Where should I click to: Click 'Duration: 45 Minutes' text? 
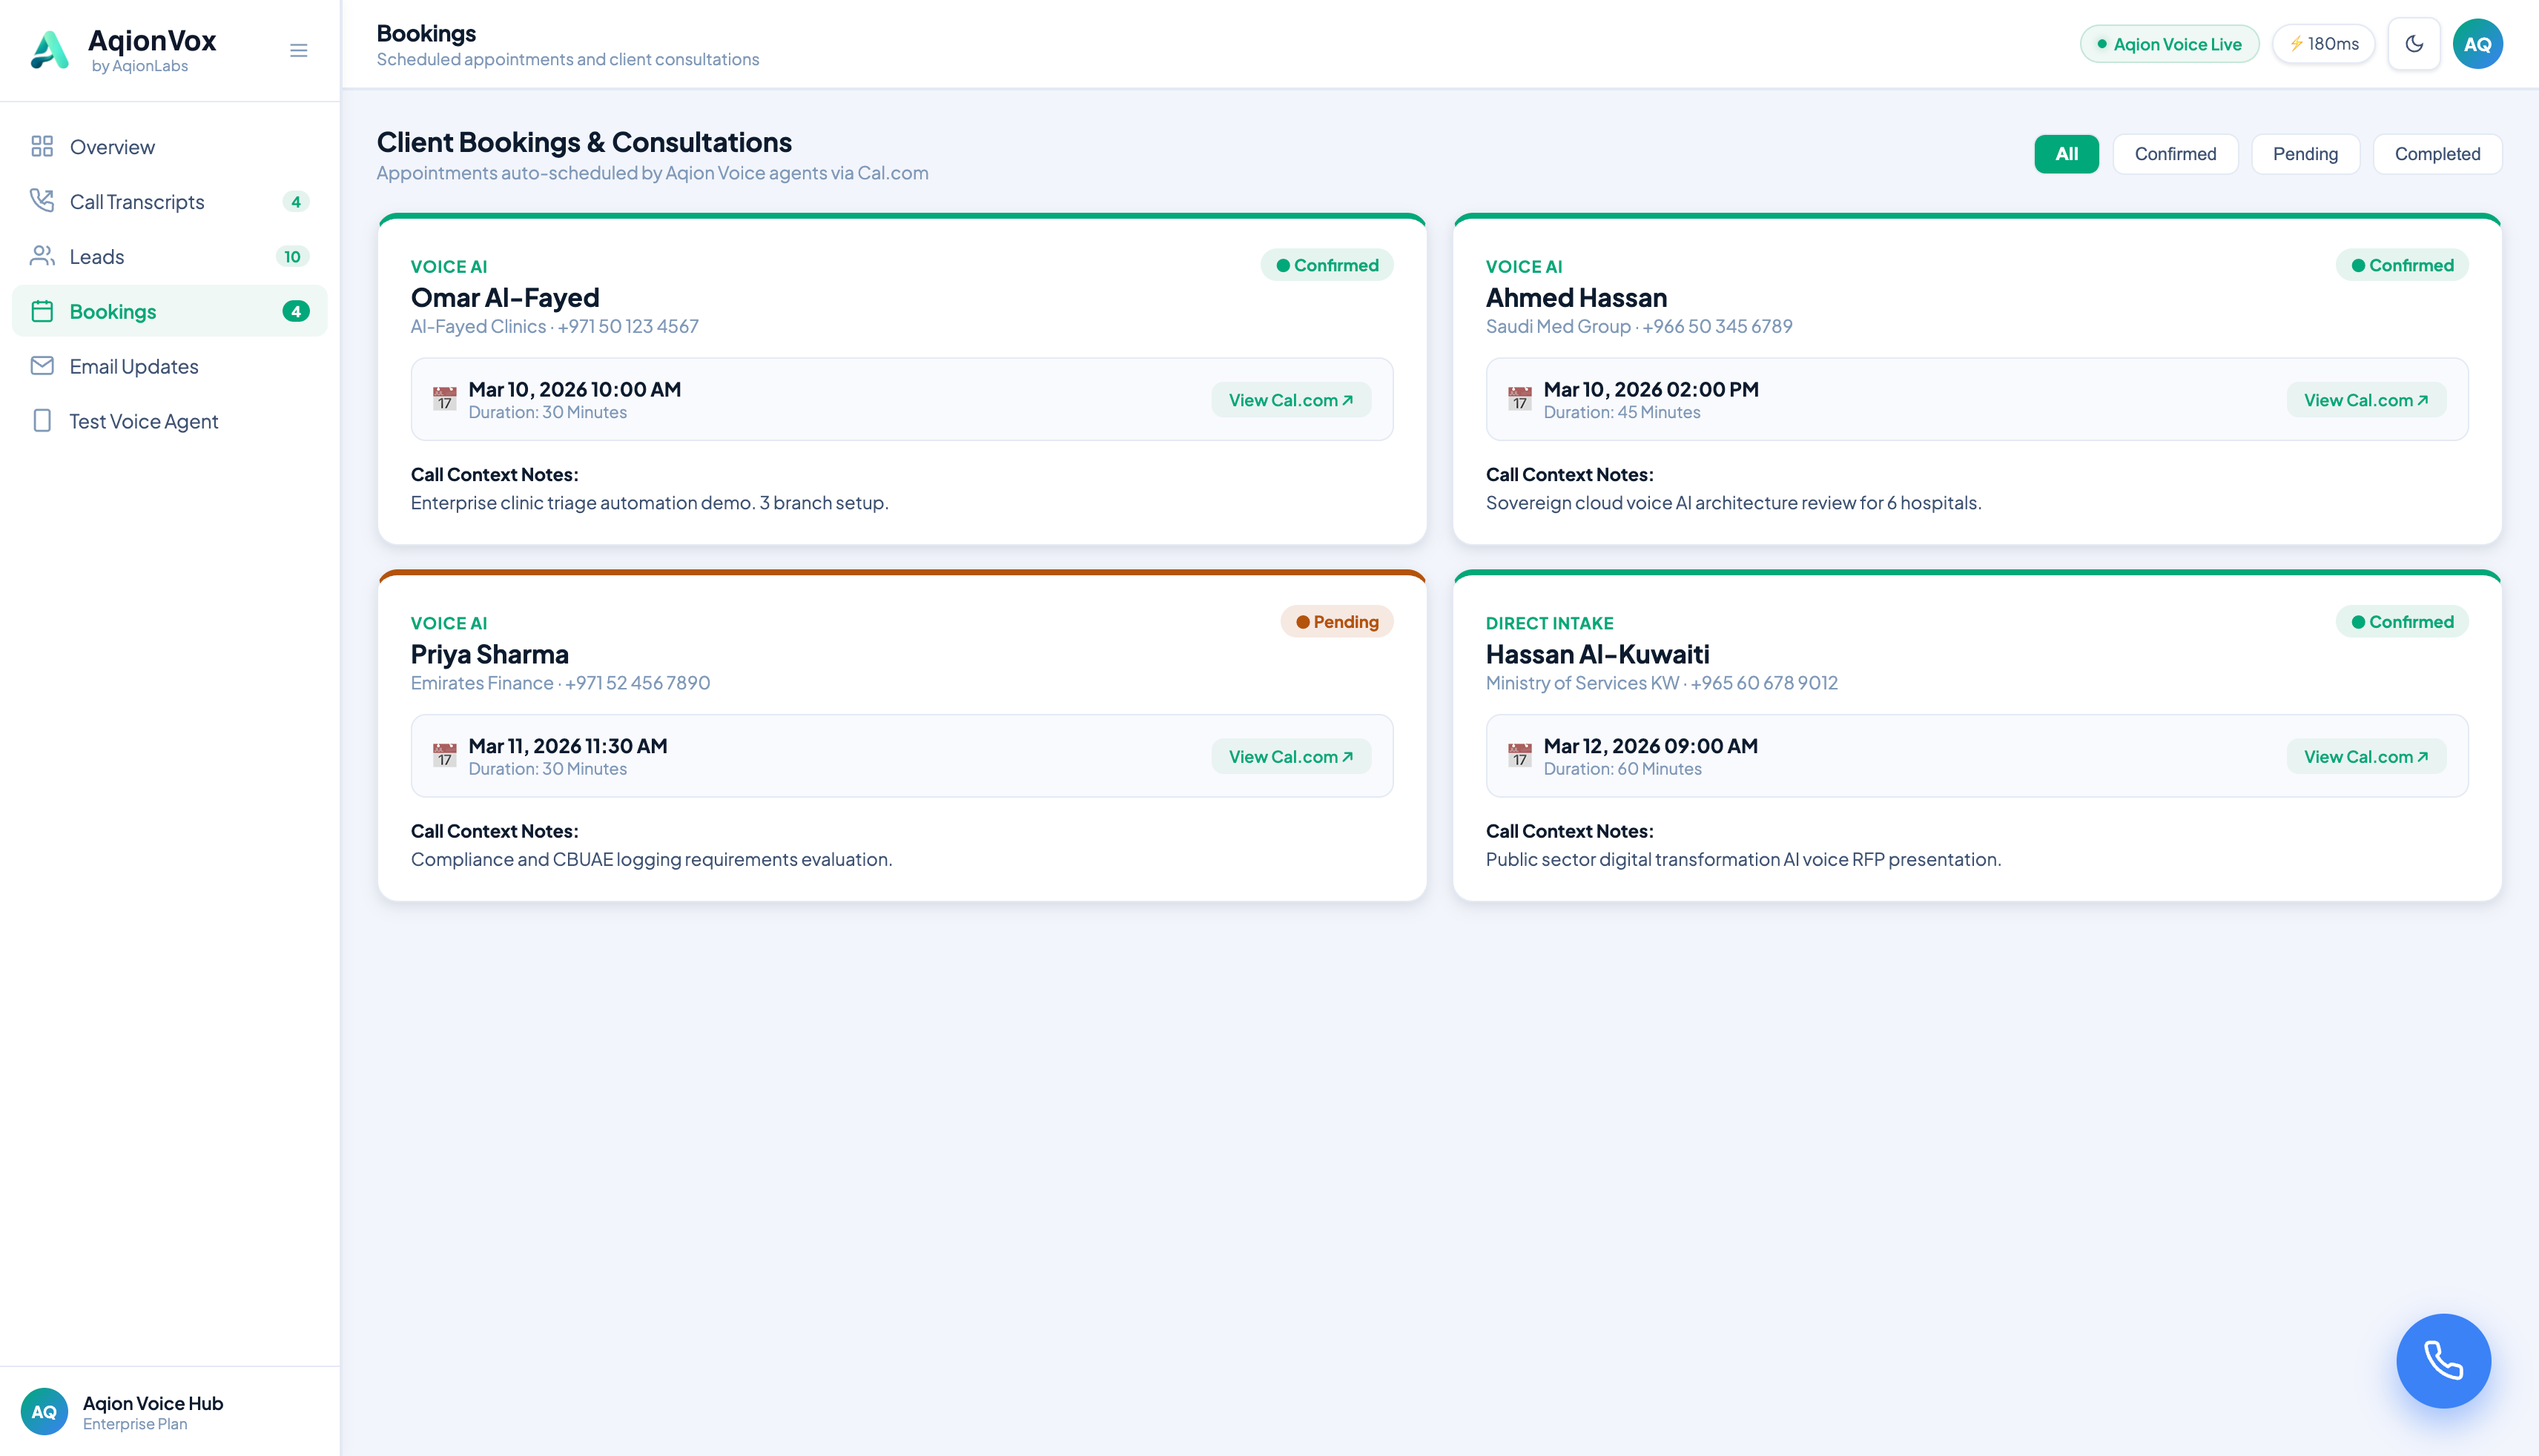coord(1622,412)
